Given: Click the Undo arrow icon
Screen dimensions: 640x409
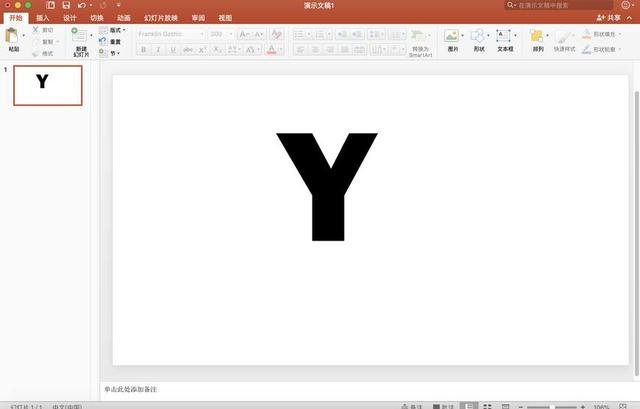Looking at the screenshot, I should tap(81, 5).
